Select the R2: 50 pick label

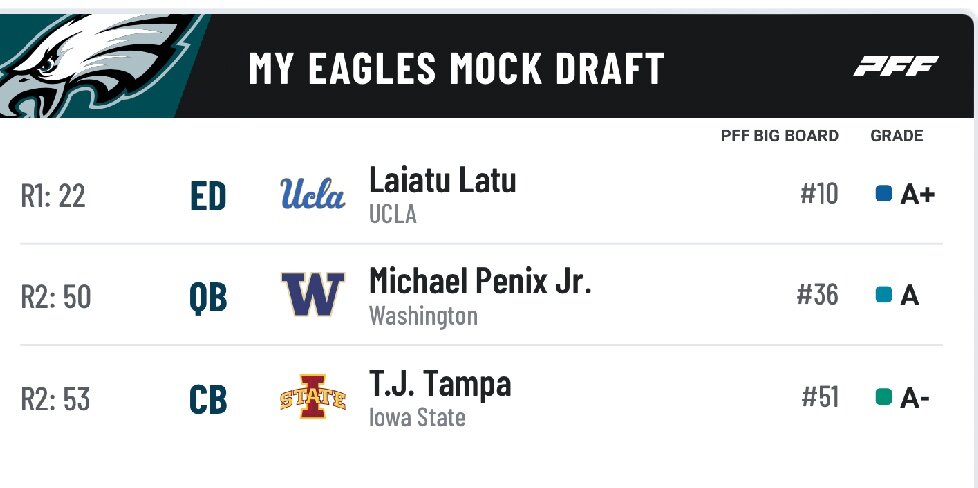(x=55, y=297)
